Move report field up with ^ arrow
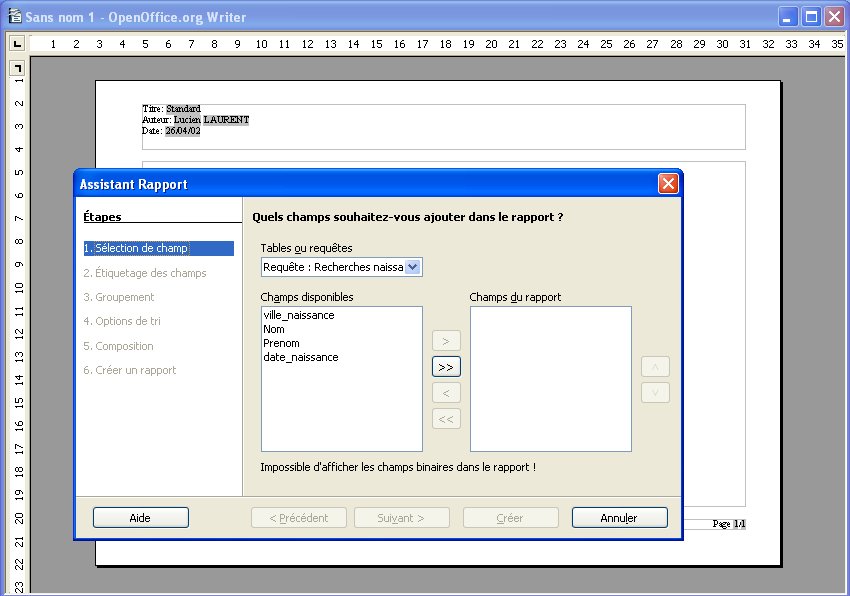The image size is (850, 596). (x=655, y=367)
